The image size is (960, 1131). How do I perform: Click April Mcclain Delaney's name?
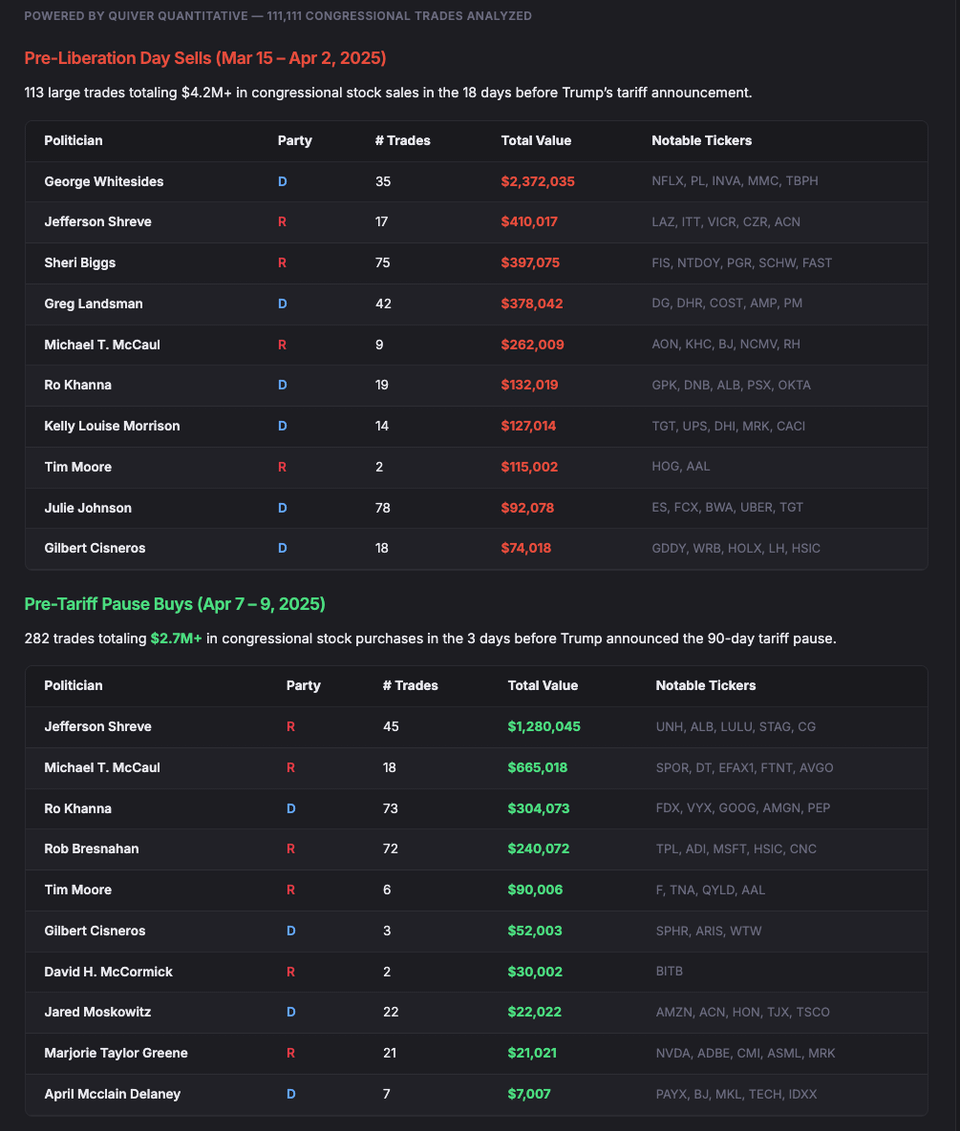coord(112,1094)
